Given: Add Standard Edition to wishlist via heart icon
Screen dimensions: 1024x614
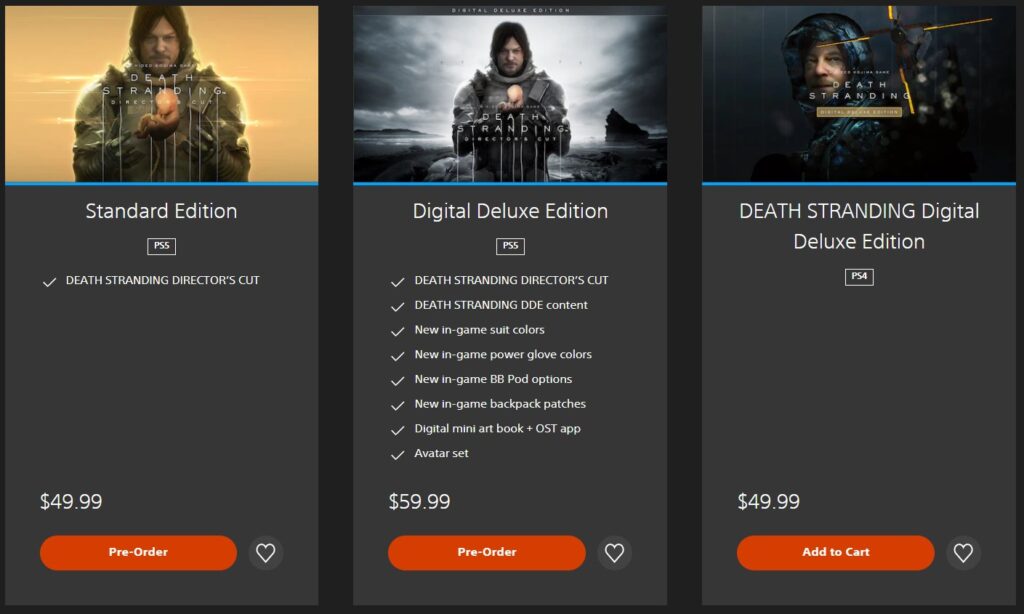Looking at the screenshot, I should 265,552.
